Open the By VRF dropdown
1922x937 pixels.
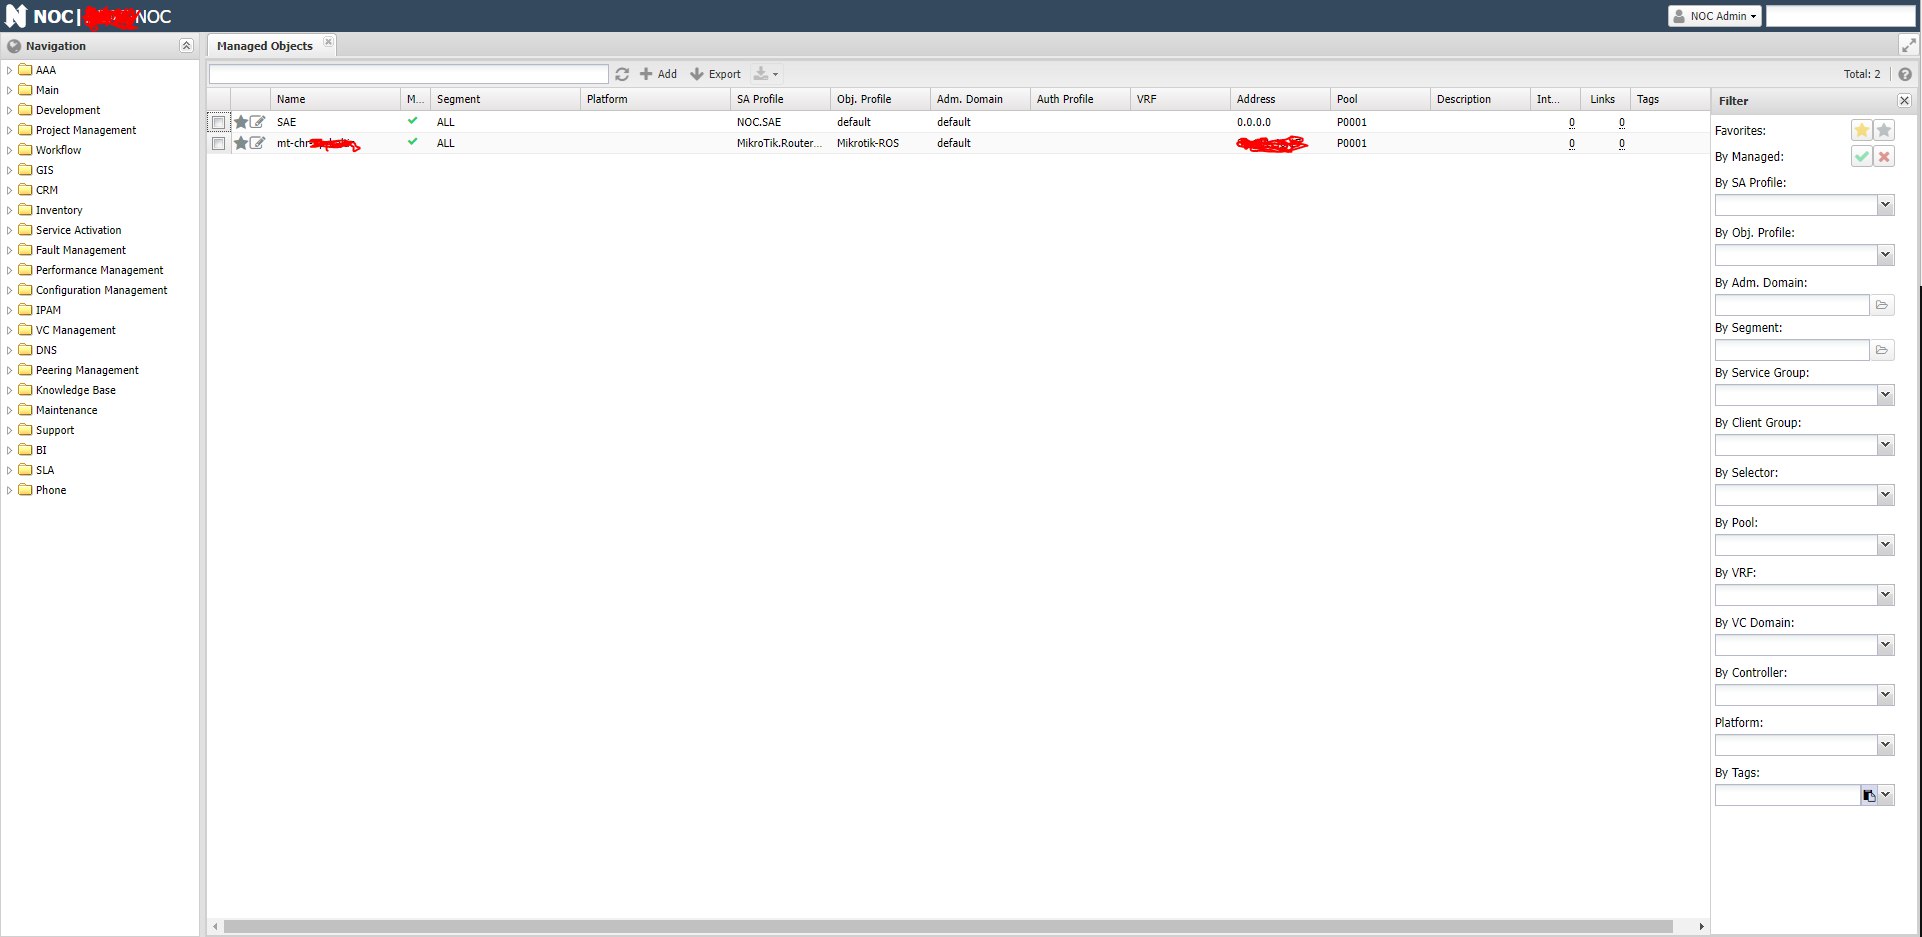point(1885,595)
